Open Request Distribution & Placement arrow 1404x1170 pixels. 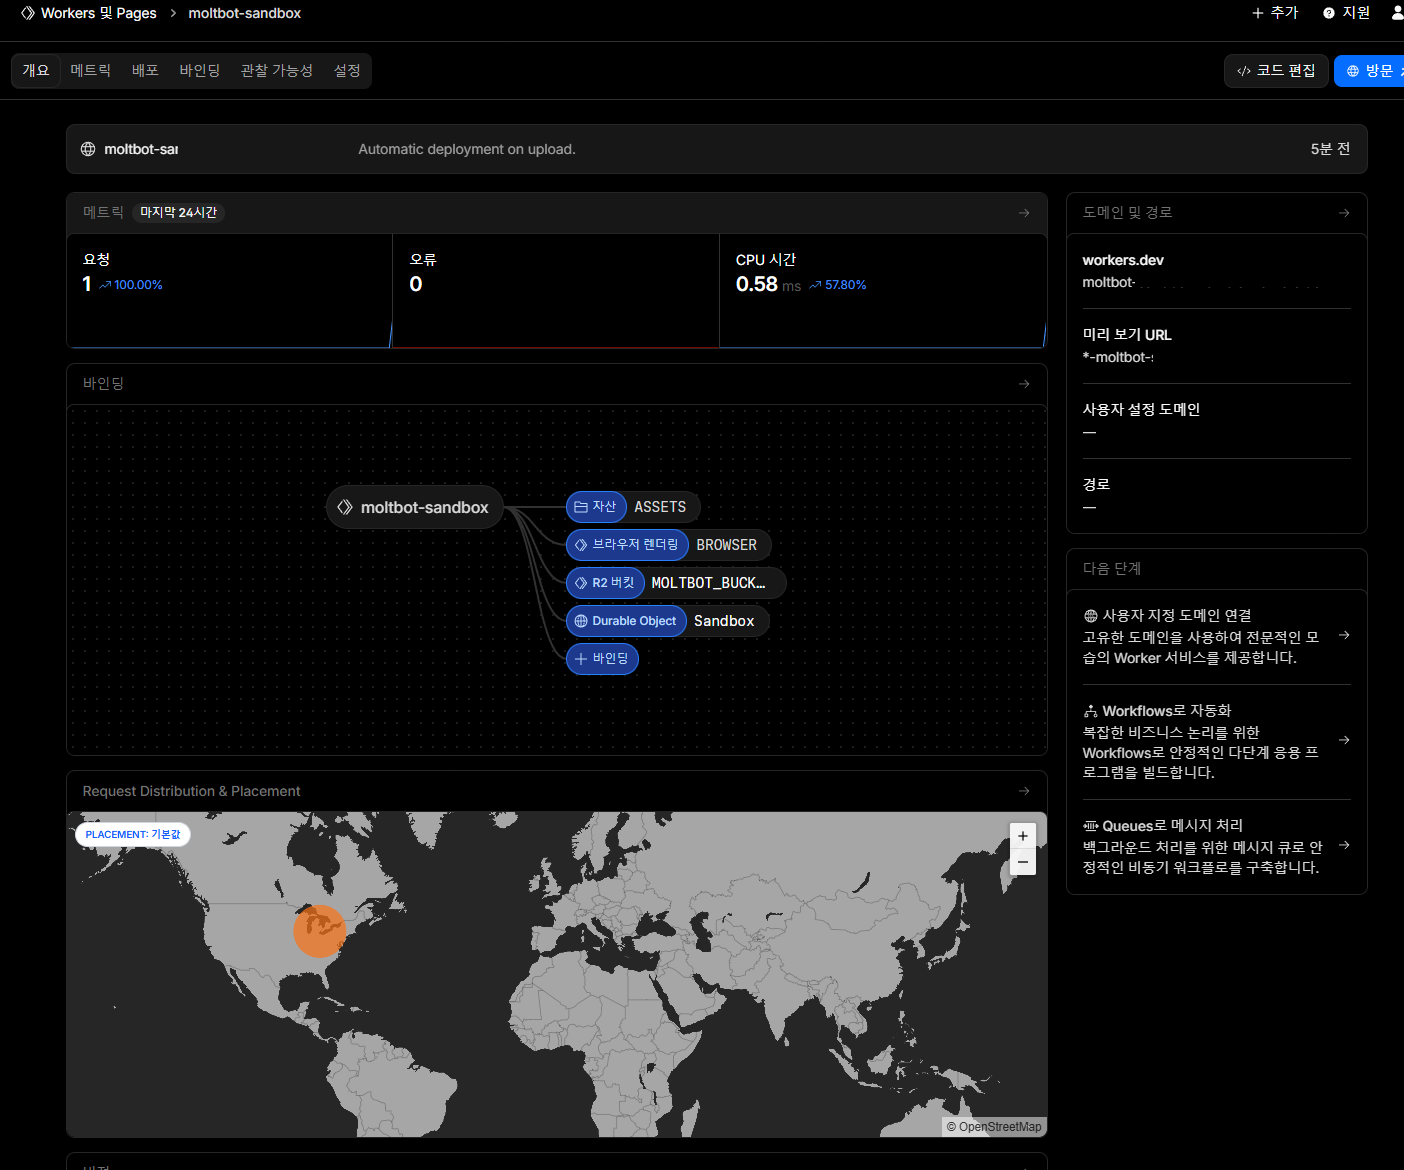(x=1024, y=791)
